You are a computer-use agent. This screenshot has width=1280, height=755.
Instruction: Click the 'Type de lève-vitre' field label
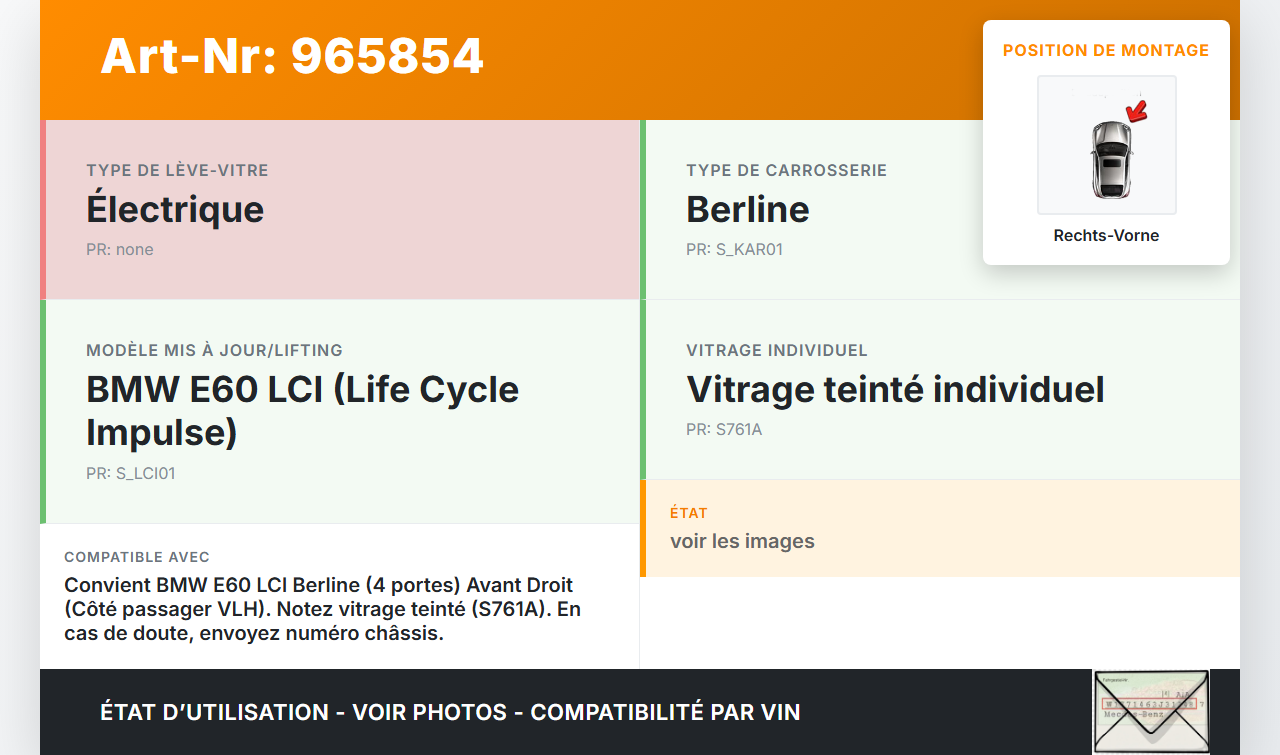tap(177, 170)
